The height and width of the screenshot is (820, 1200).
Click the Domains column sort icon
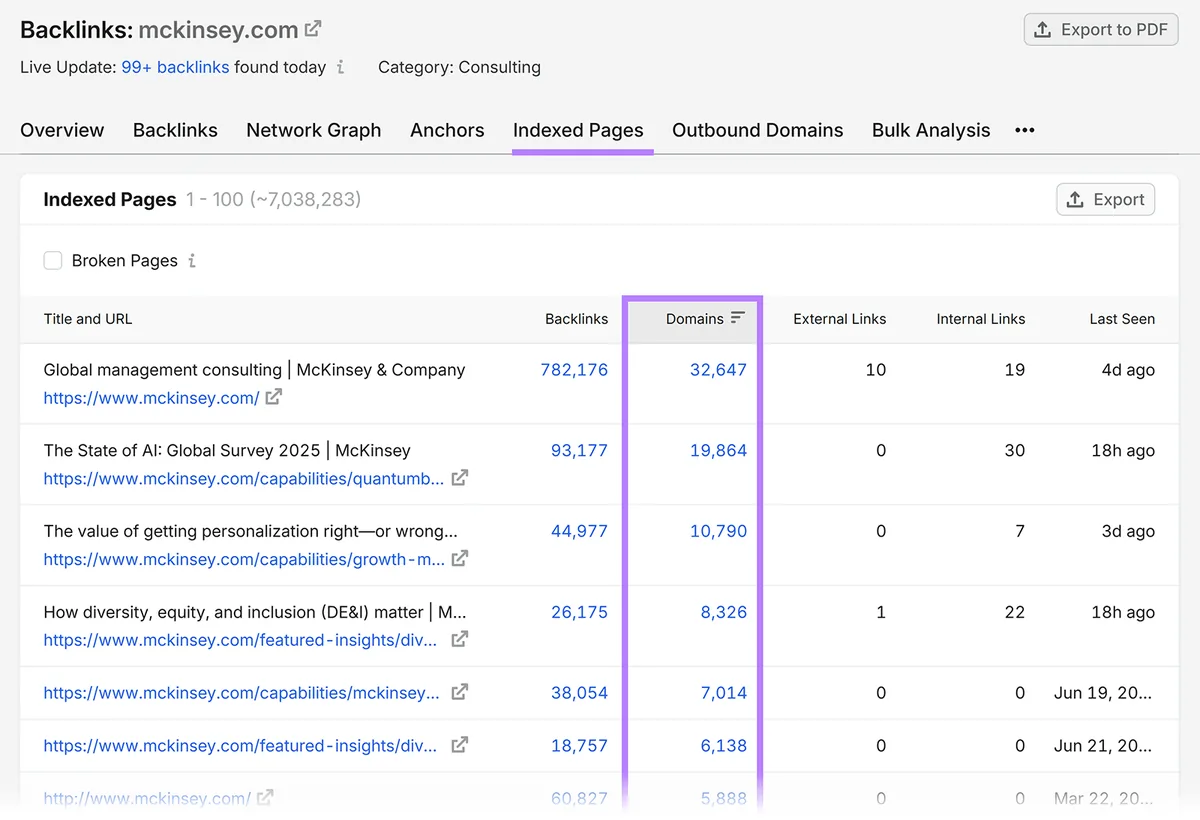coord(738,318)
